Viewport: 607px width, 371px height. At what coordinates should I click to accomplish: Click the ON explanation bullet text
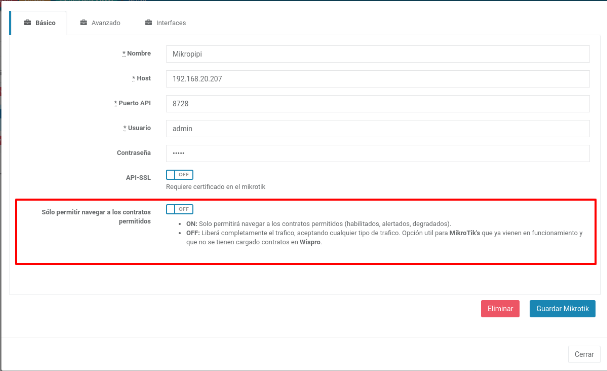[x=319, y=223]
